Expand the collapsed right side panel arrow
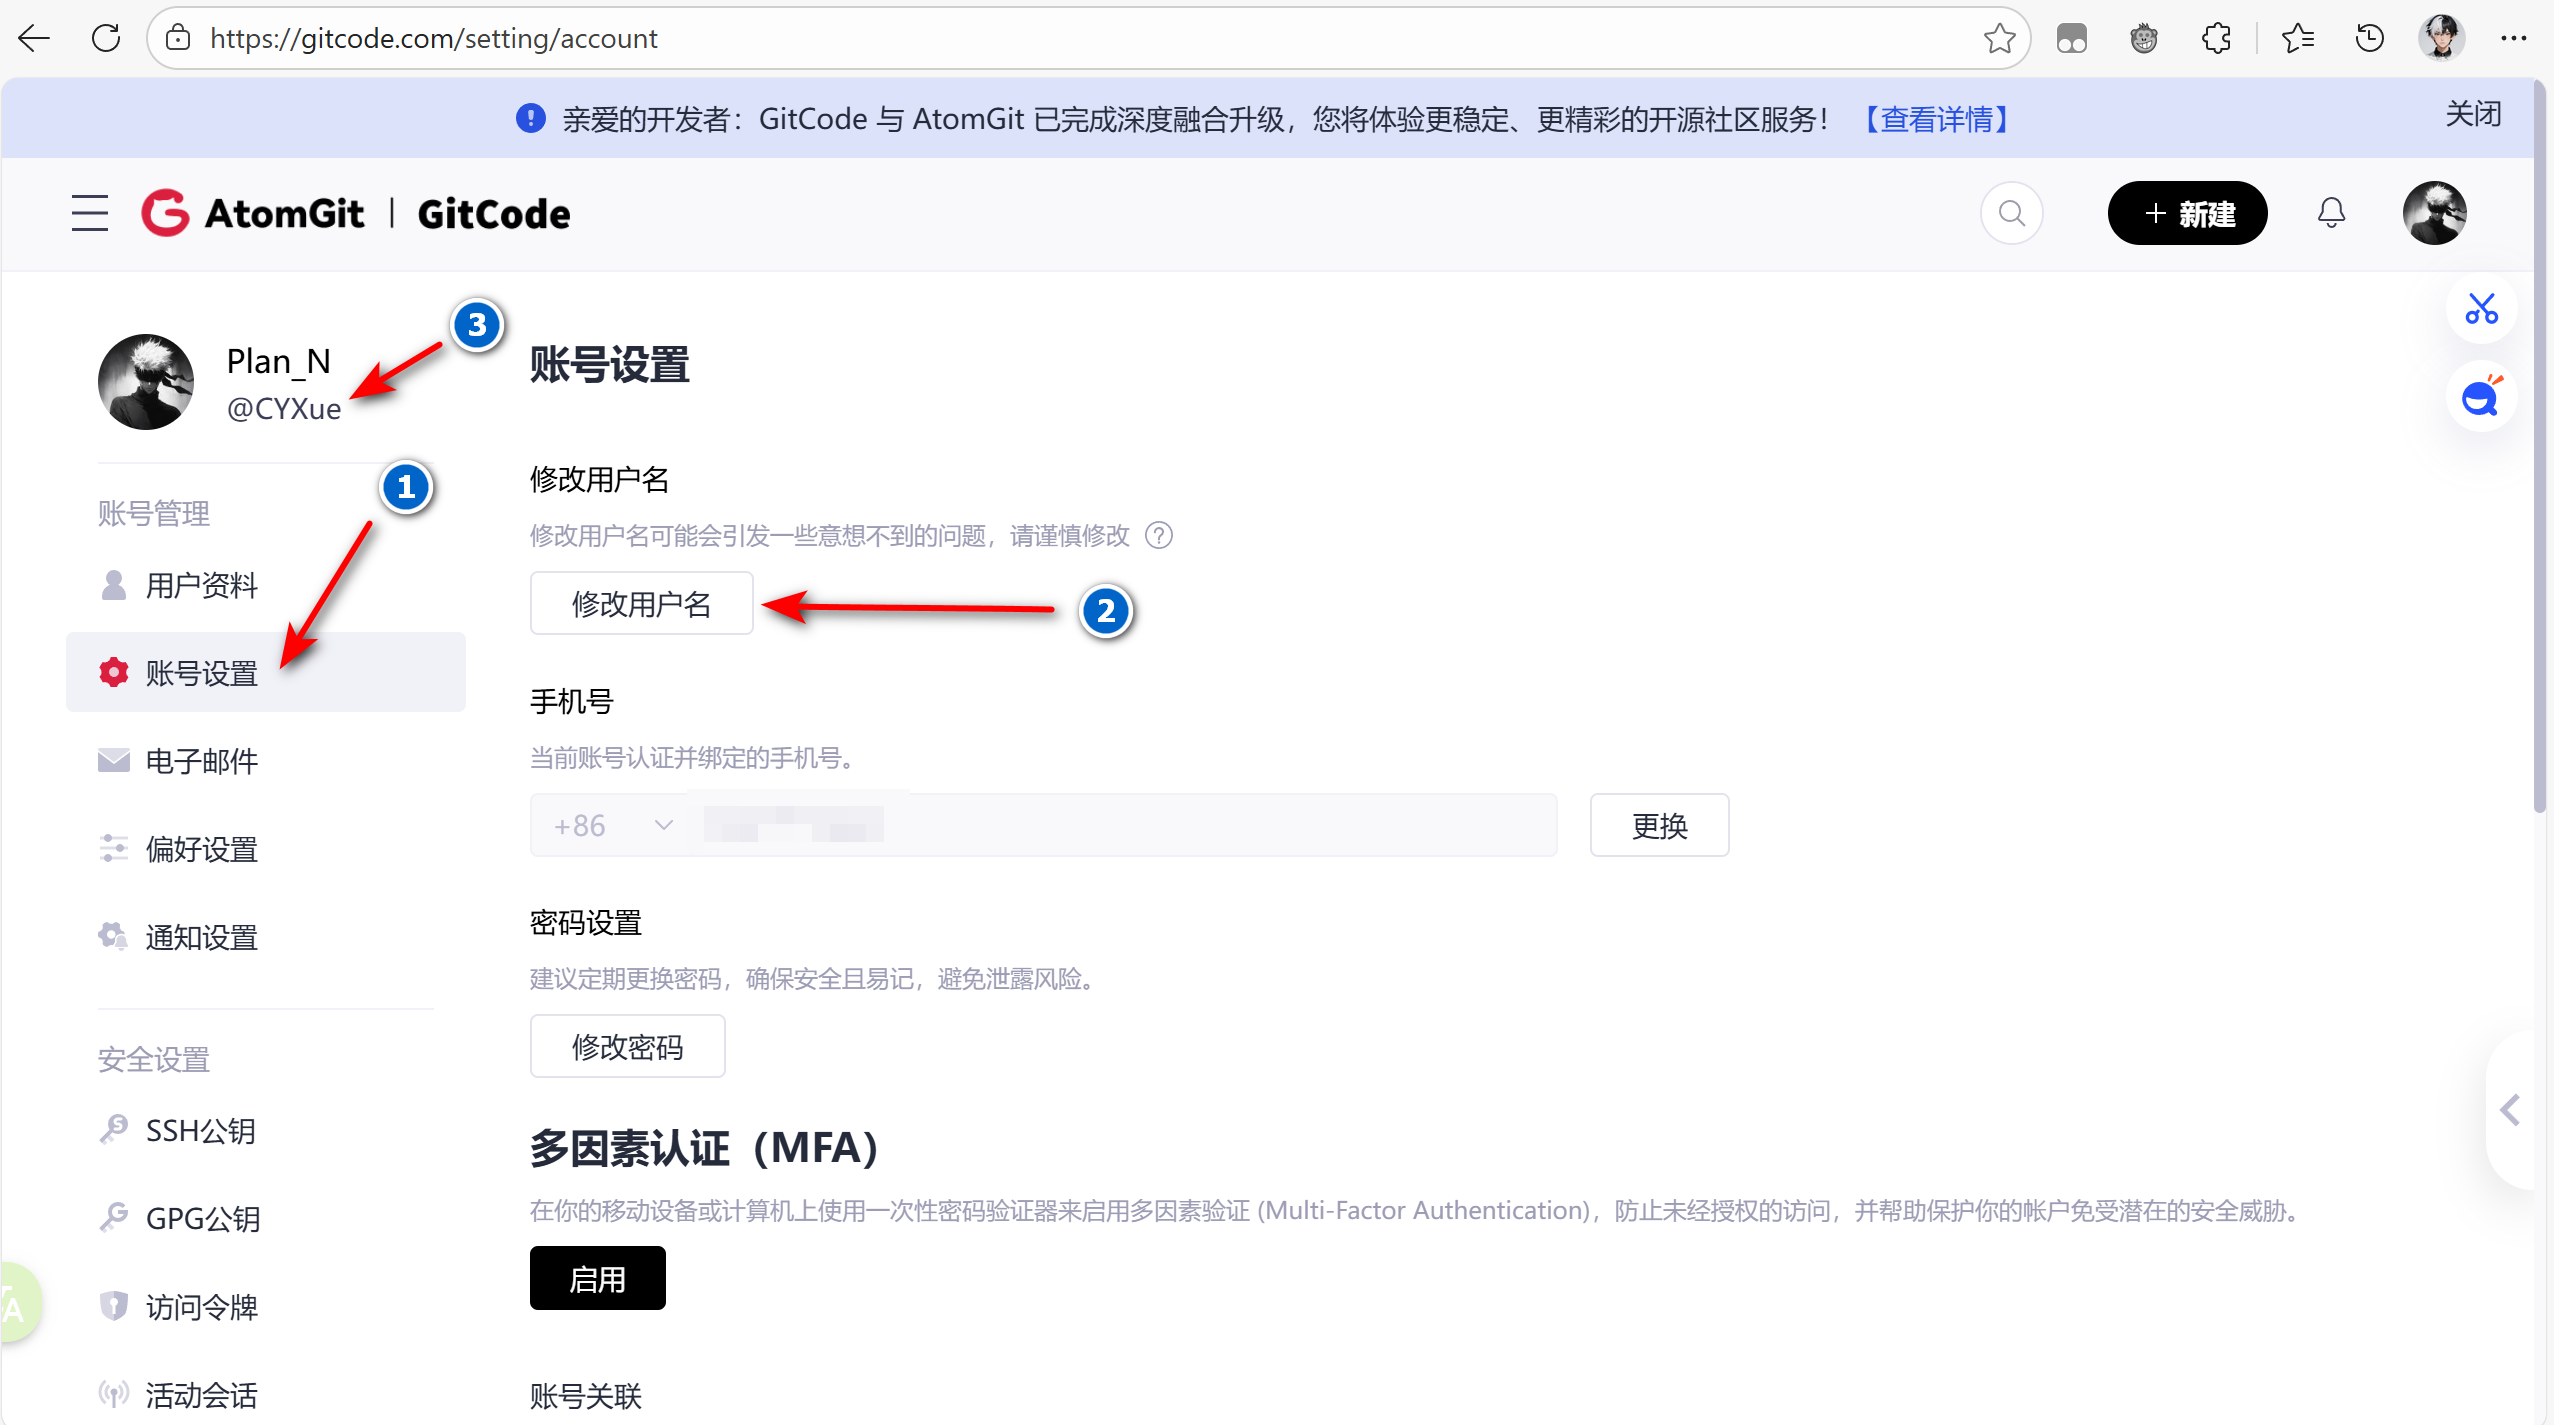This screenshot has height=1425, width=2554. (x=2510, y=1110)
